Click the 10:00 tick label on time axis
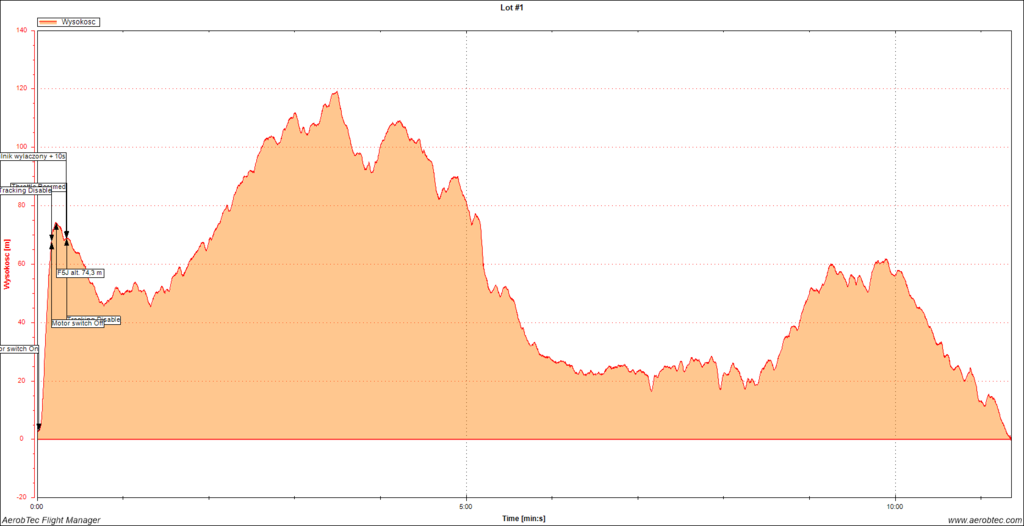 (x=894, y=505)
